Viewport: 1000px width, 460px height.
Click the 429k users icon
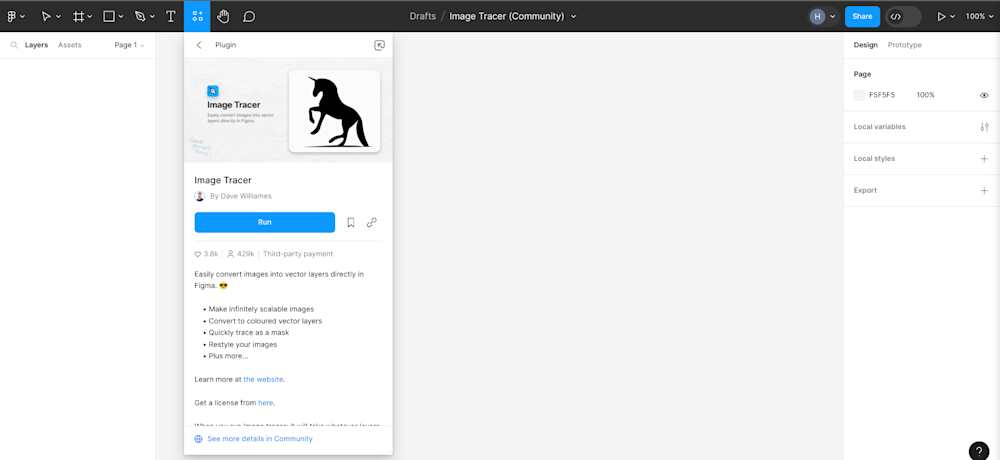click(231, 254)
